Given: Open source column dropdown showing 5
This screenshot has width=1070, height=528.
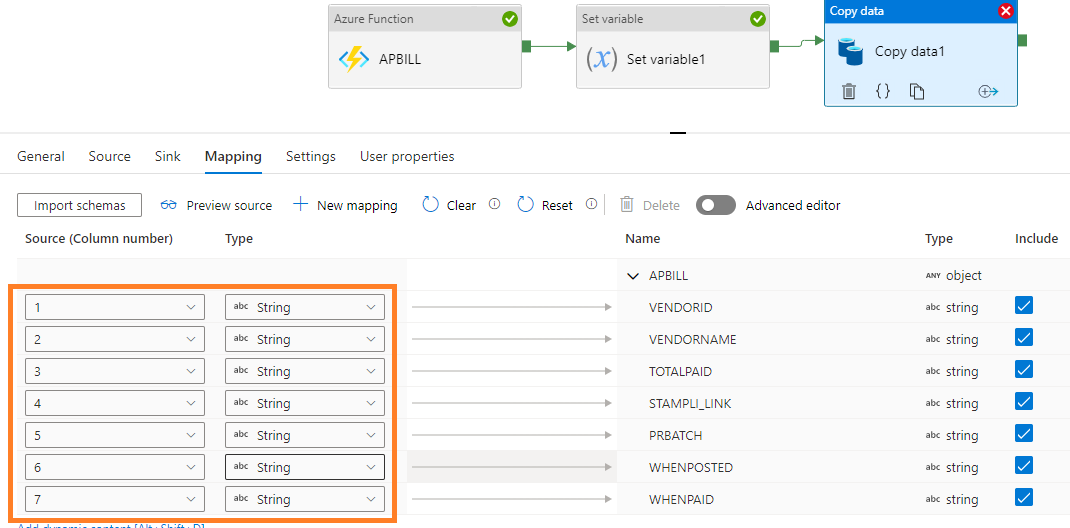Looking at the screenshot, I should (x=115, y=435).
